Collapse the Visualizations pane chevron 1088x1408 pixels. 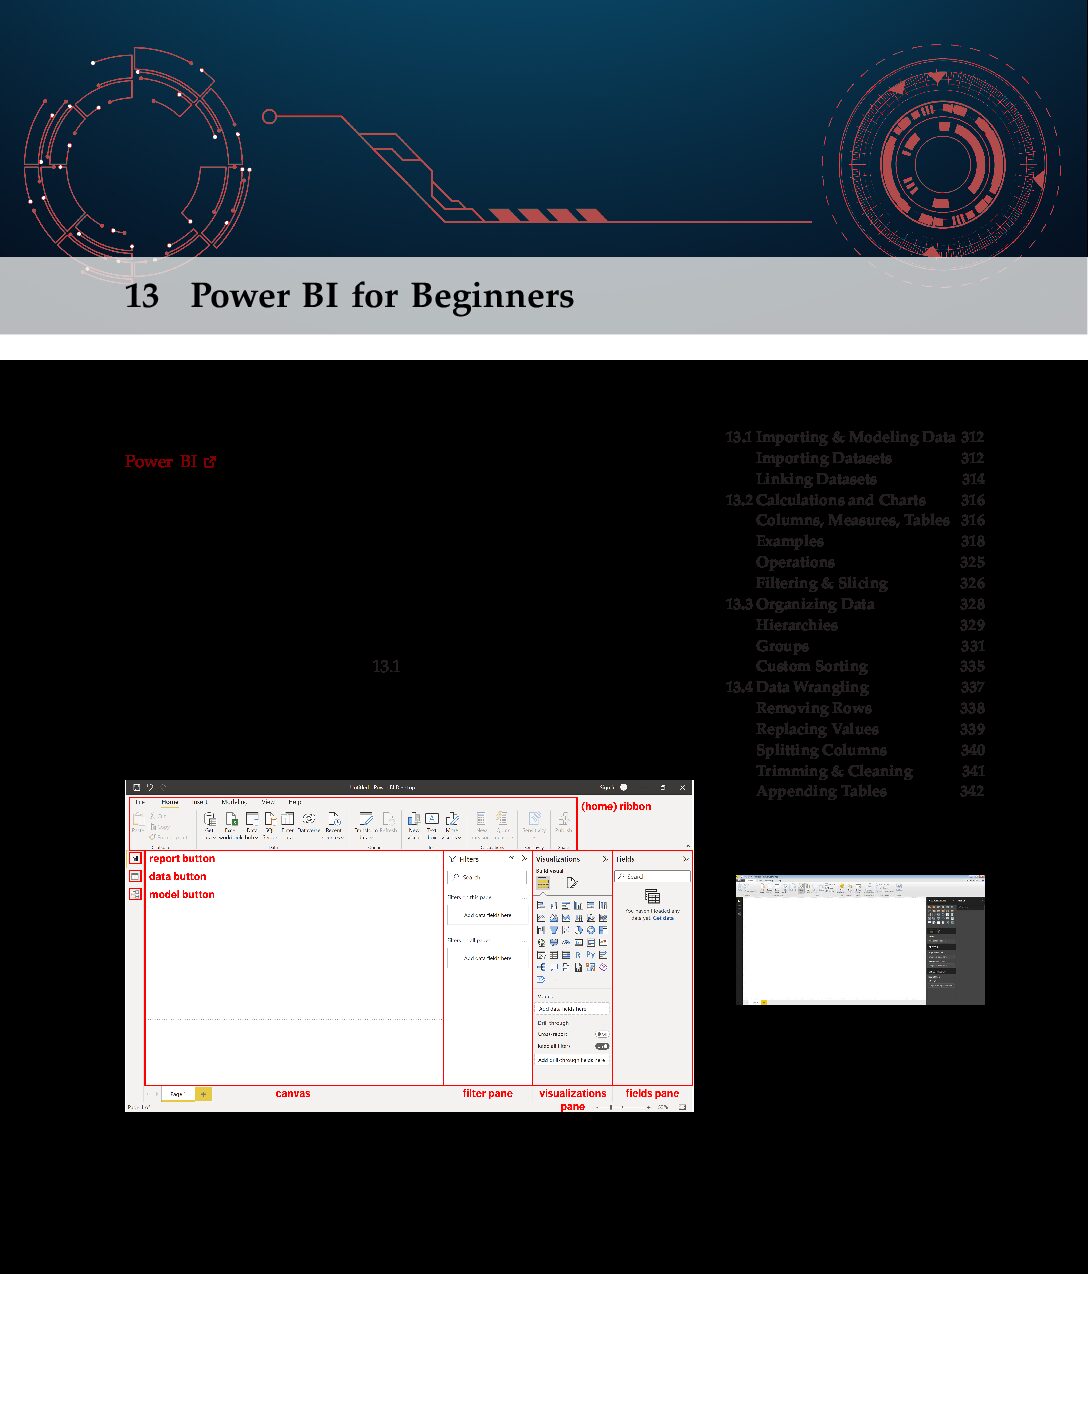point(605,859)
